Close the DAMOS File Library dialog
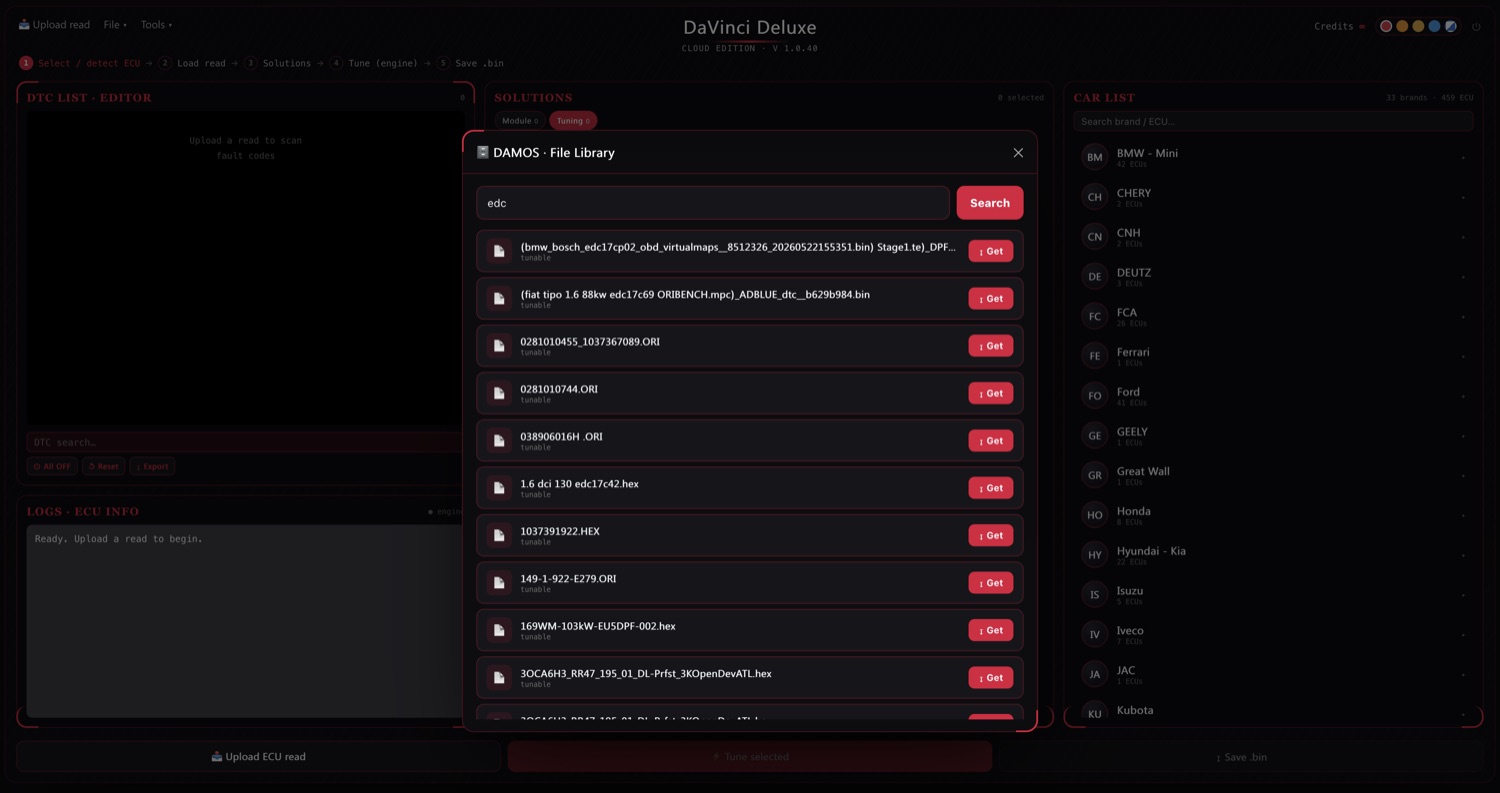This screenshot has height=793, width=1500. [1018, 153]
